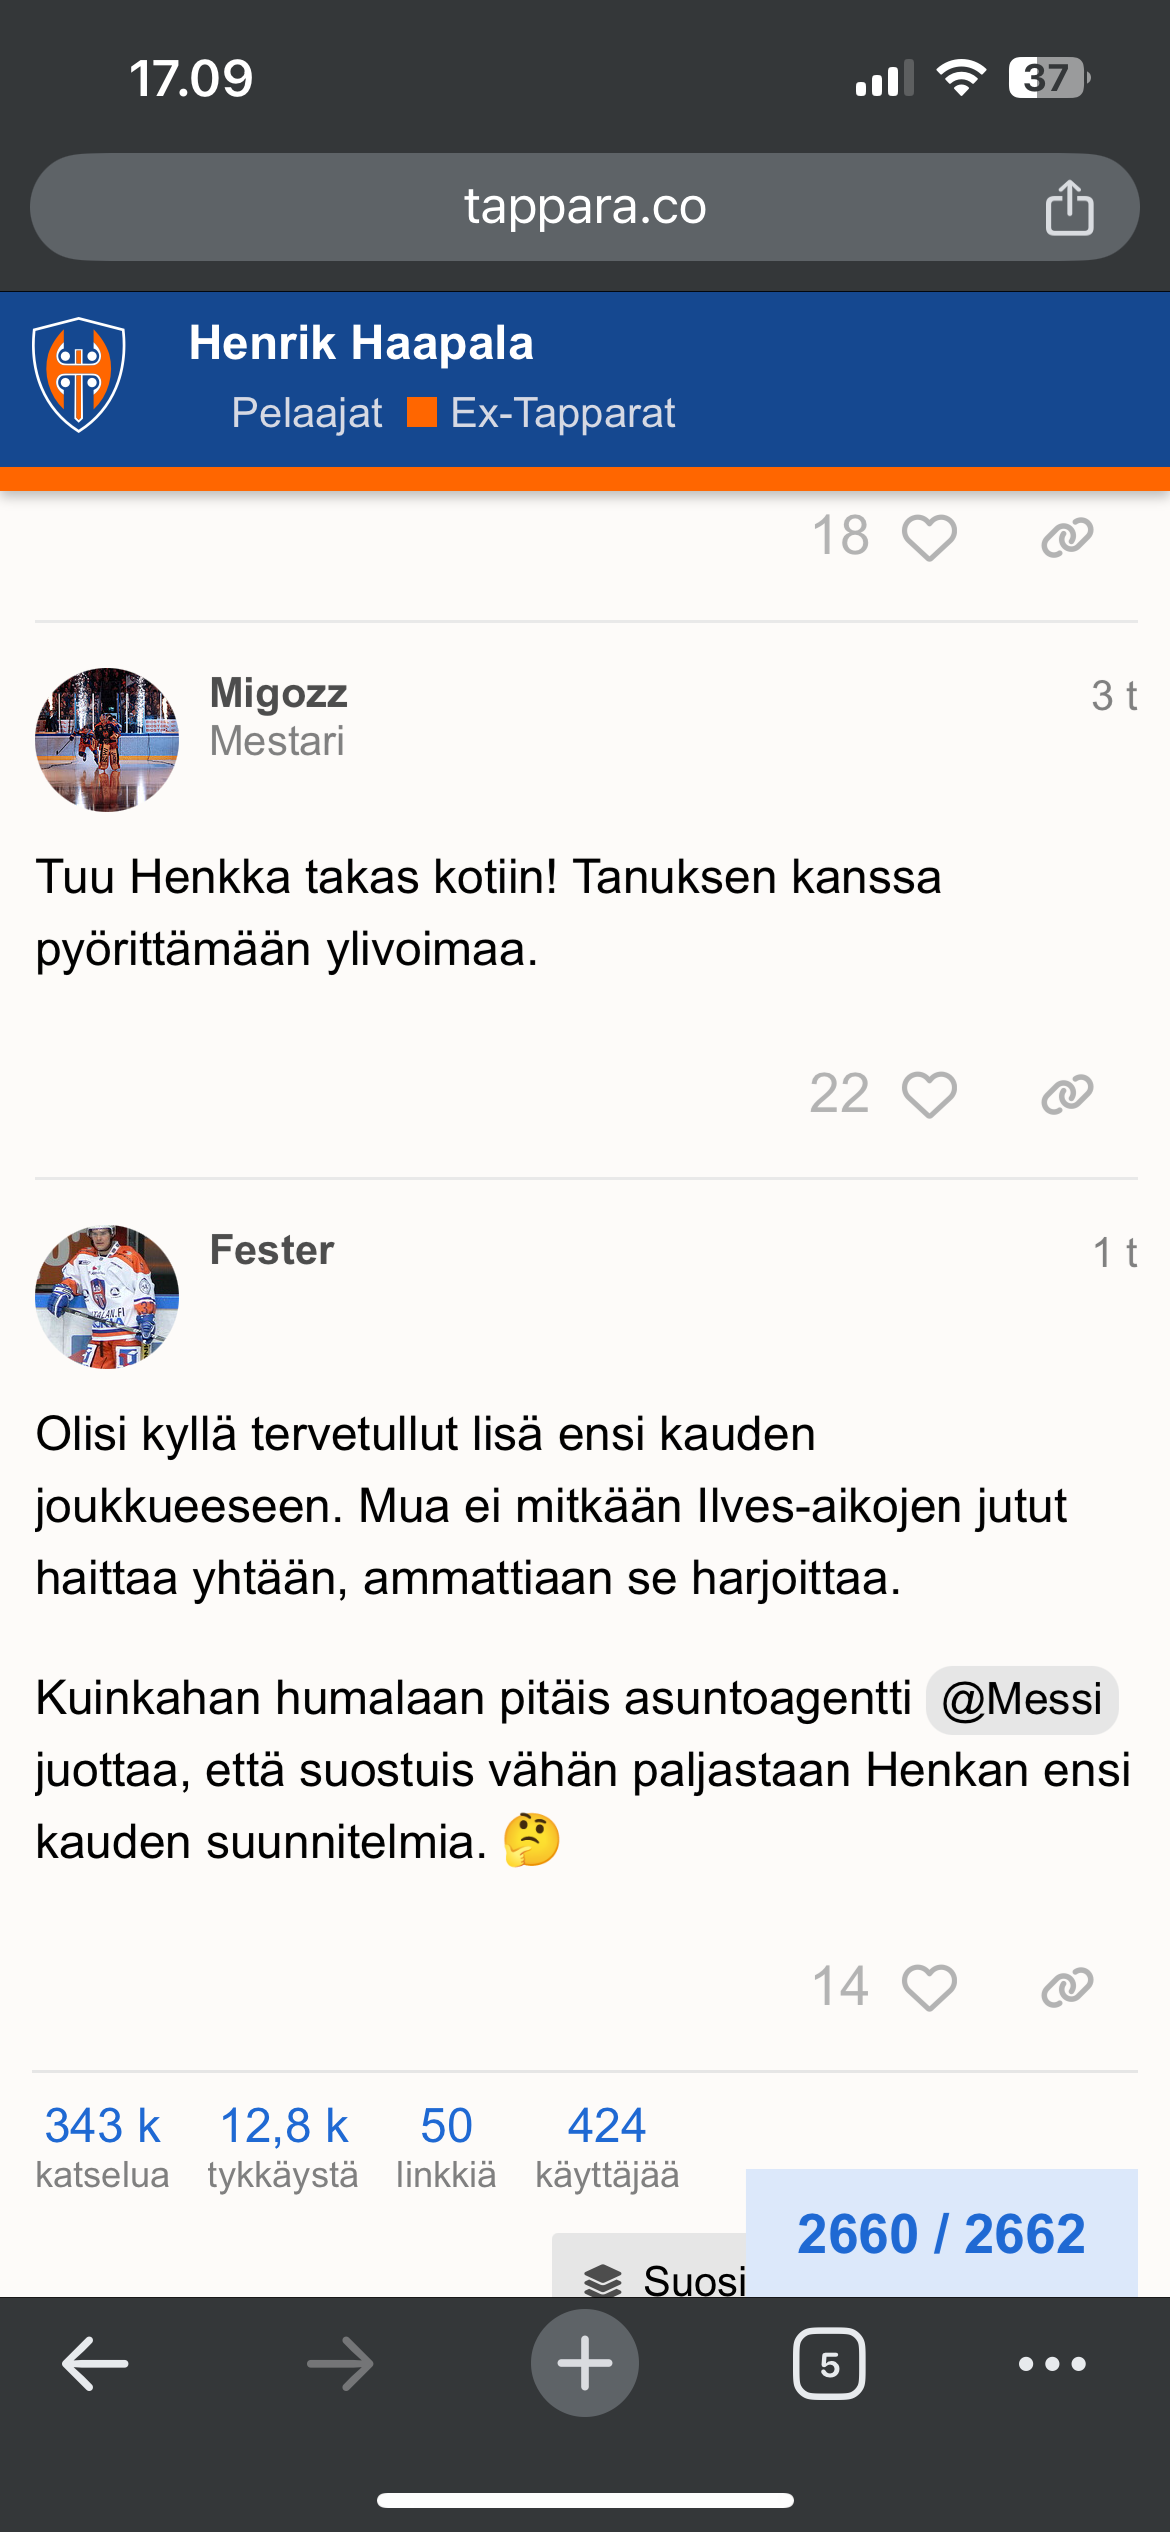This screenshot has height=2532, width=1170.
Task: Like Migozz's post with the heart
Action: [929, 1094]
